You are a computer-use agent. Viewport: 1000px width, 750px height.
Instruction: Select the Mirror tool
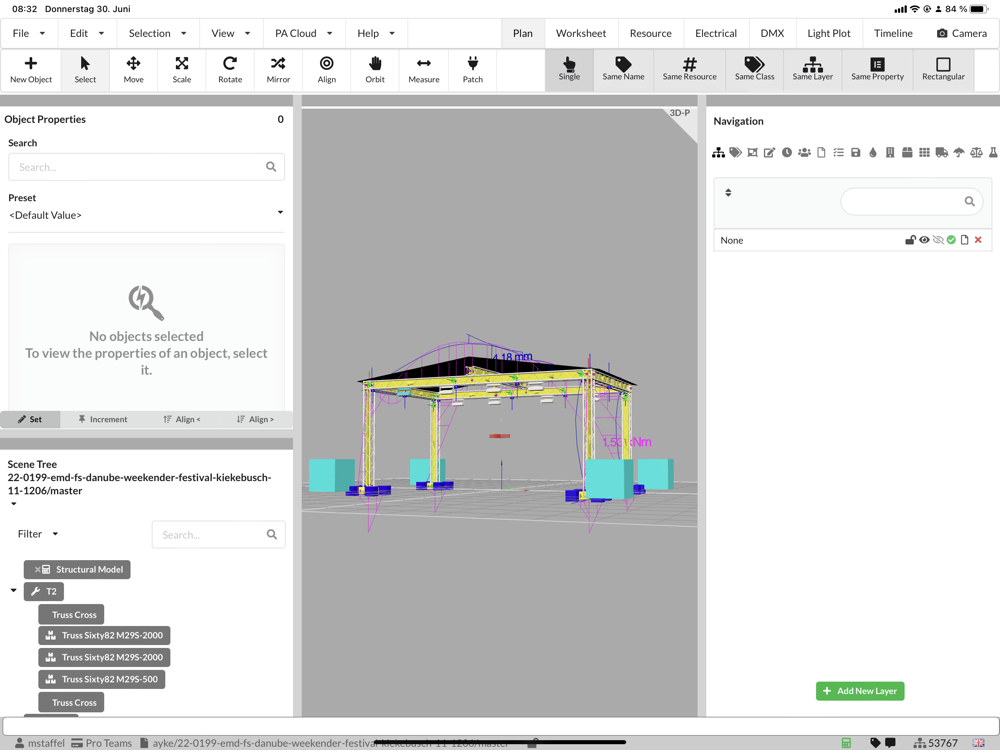click(x=278, y=71)
